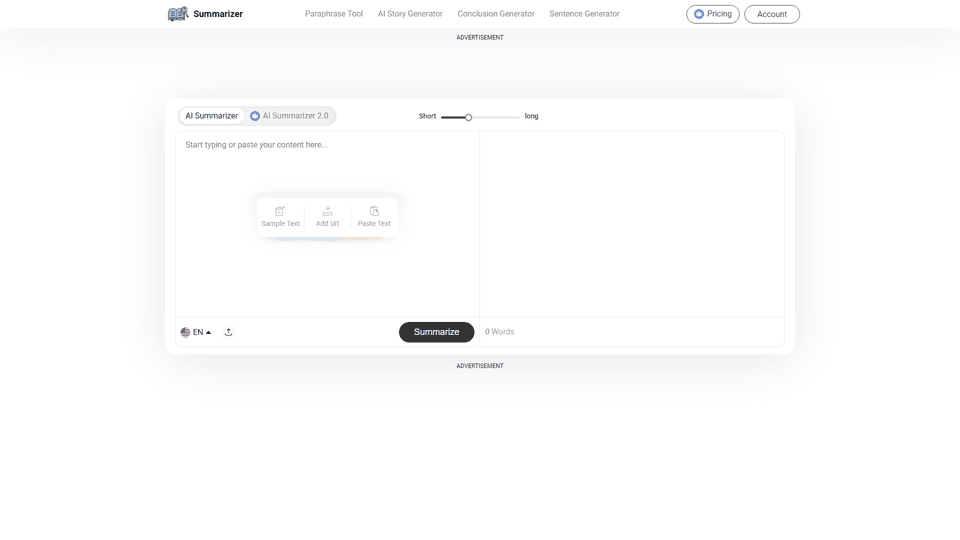
Task: Open the Pricing page
Action: [x=712, y=14]
